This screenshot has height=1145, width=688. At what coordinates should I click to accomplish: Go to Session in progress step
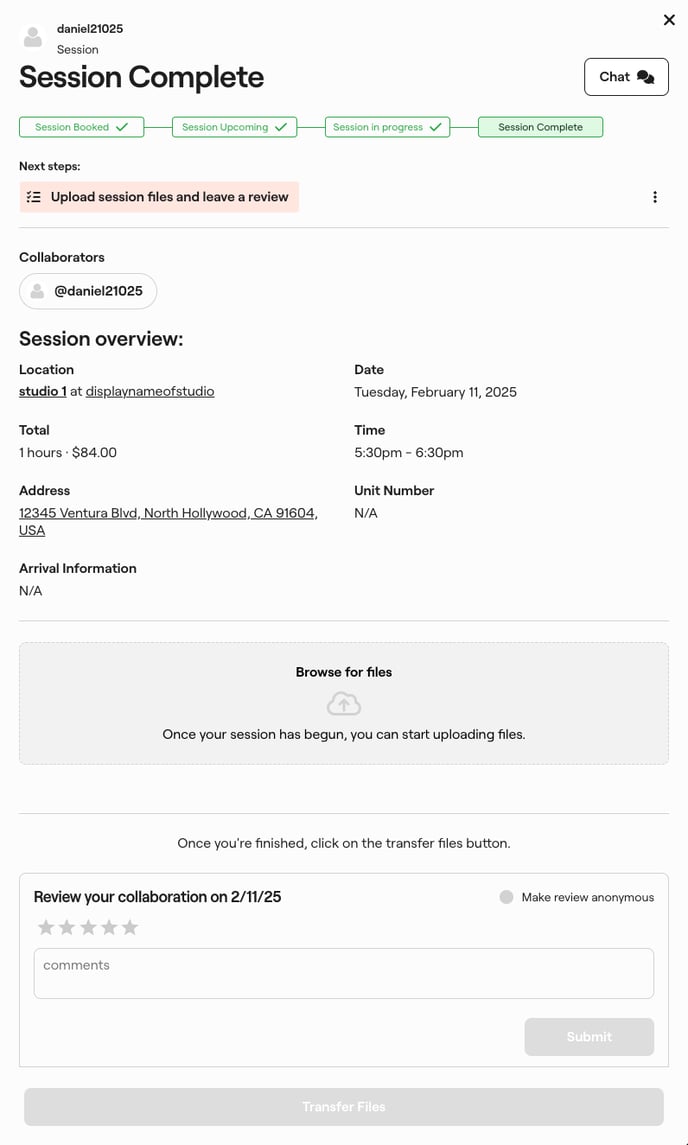coord(387,127)
